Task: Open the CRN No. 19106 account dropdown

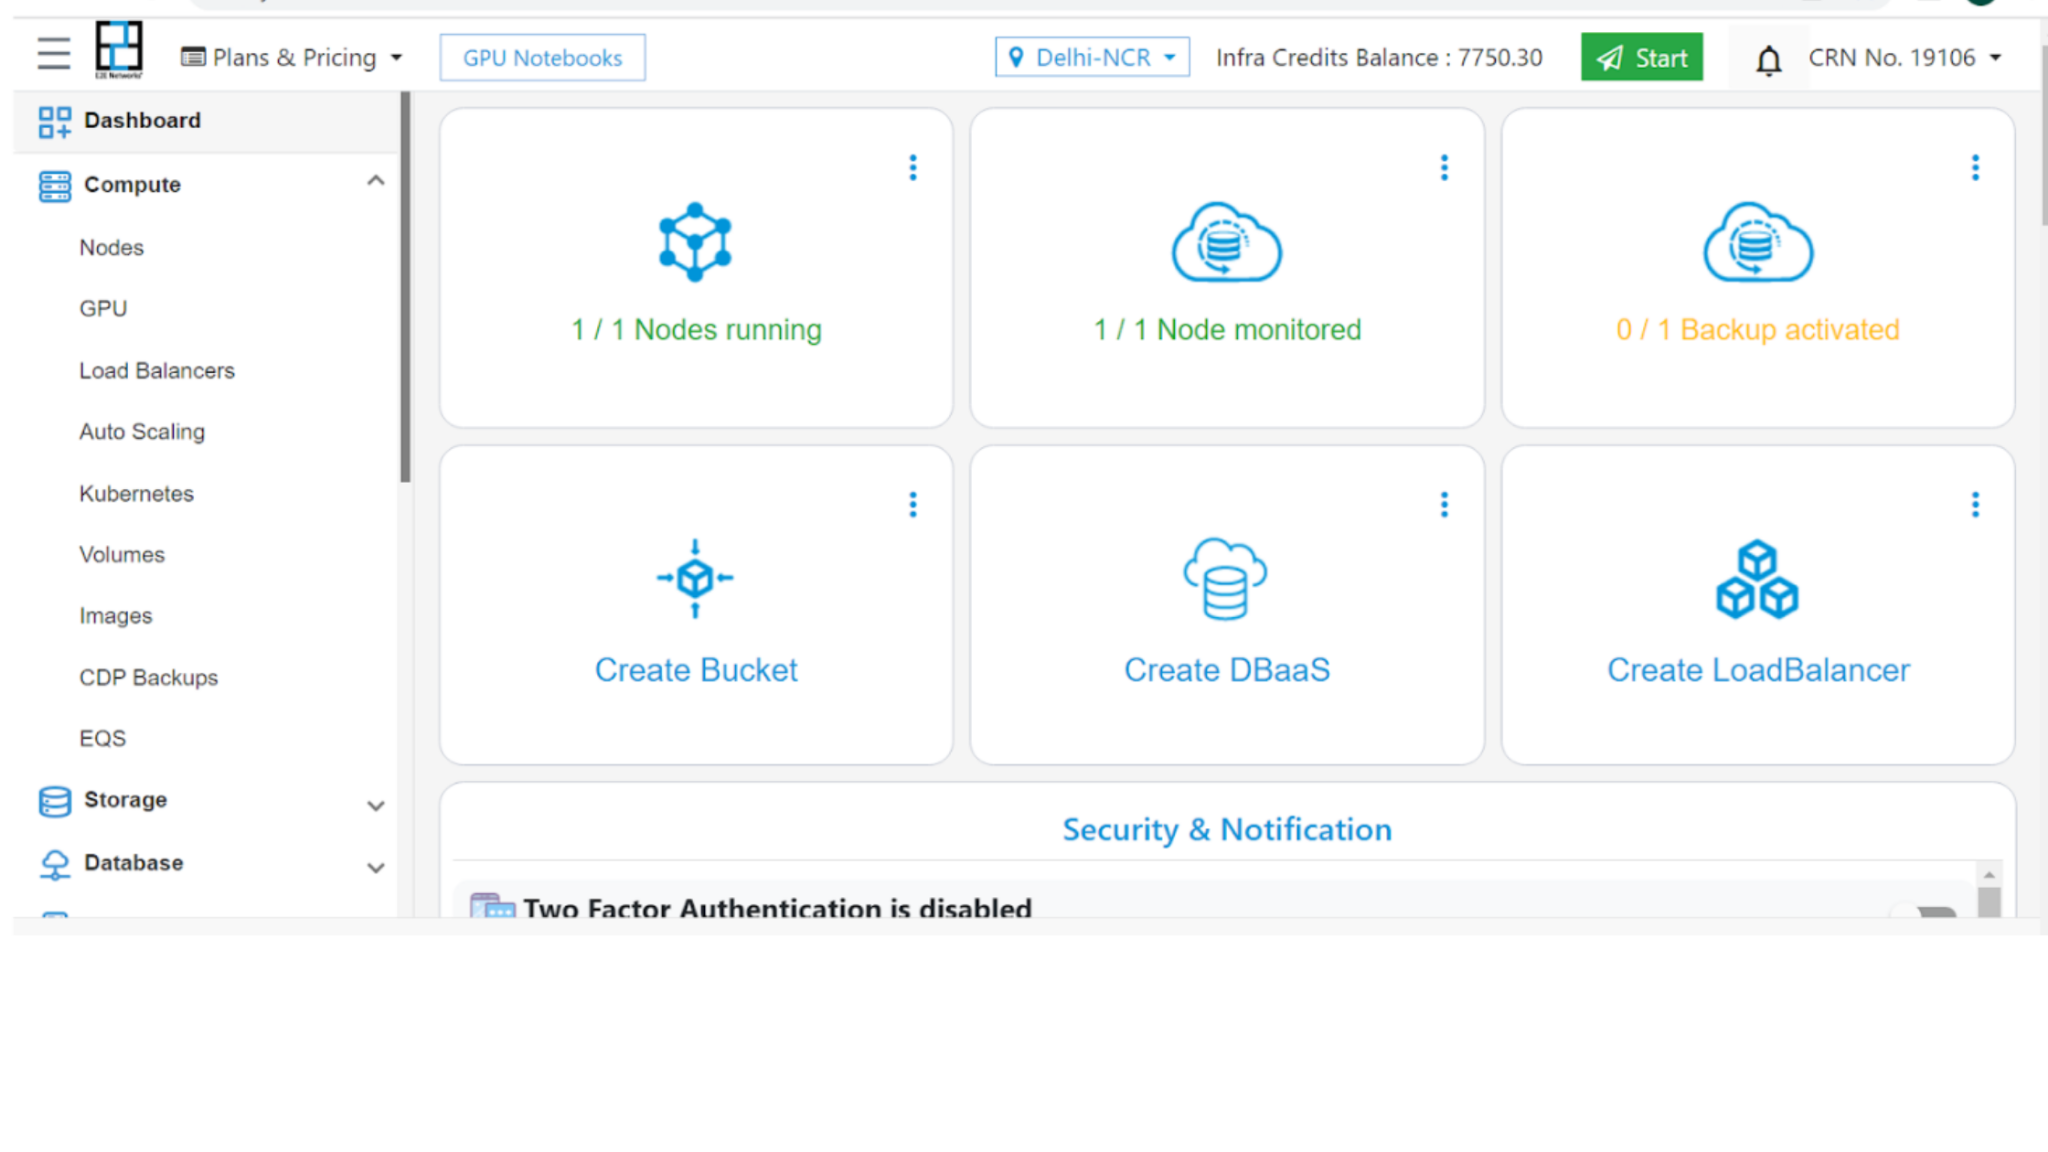Action: coord(1904,58)
